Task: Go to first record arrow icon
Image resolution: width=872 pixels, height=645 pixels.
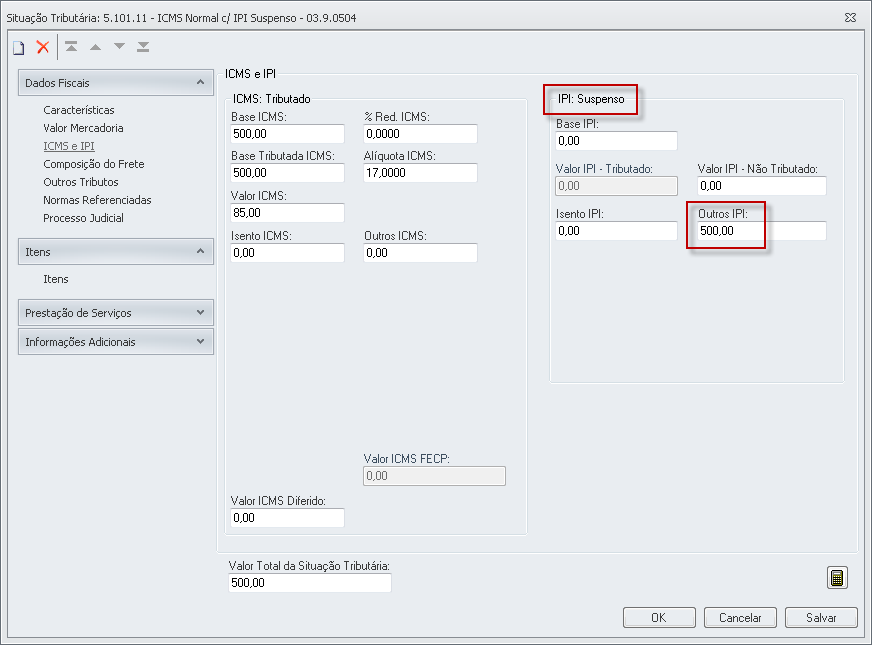Action: pos(71,47)
